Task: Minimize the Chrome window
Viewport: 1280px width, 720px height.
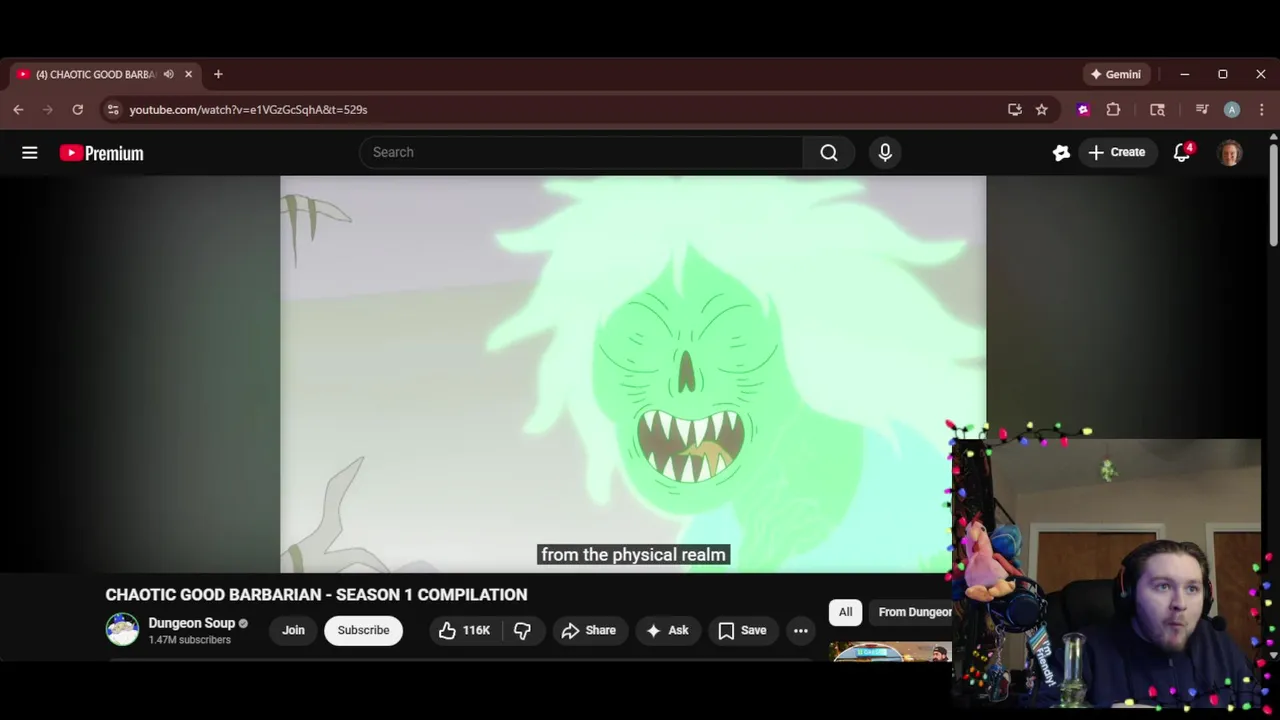Action: (x=1185, y=74)
